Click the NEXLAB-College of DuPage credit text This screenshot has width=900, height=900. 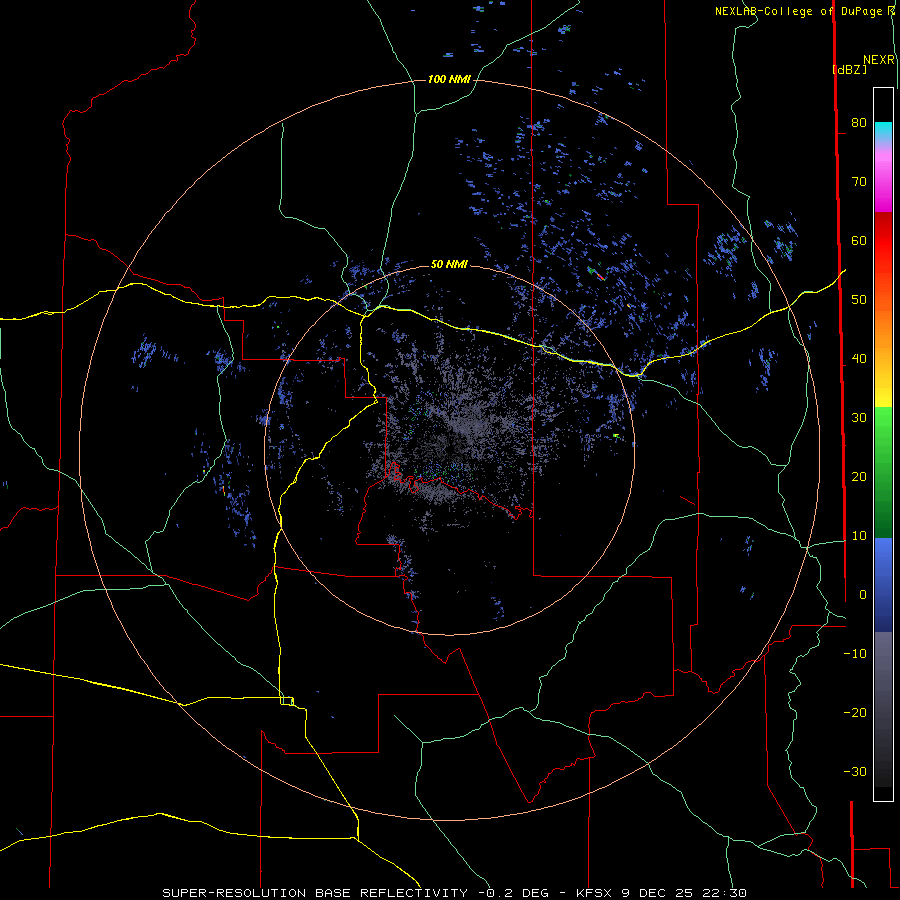pos(804,11)
